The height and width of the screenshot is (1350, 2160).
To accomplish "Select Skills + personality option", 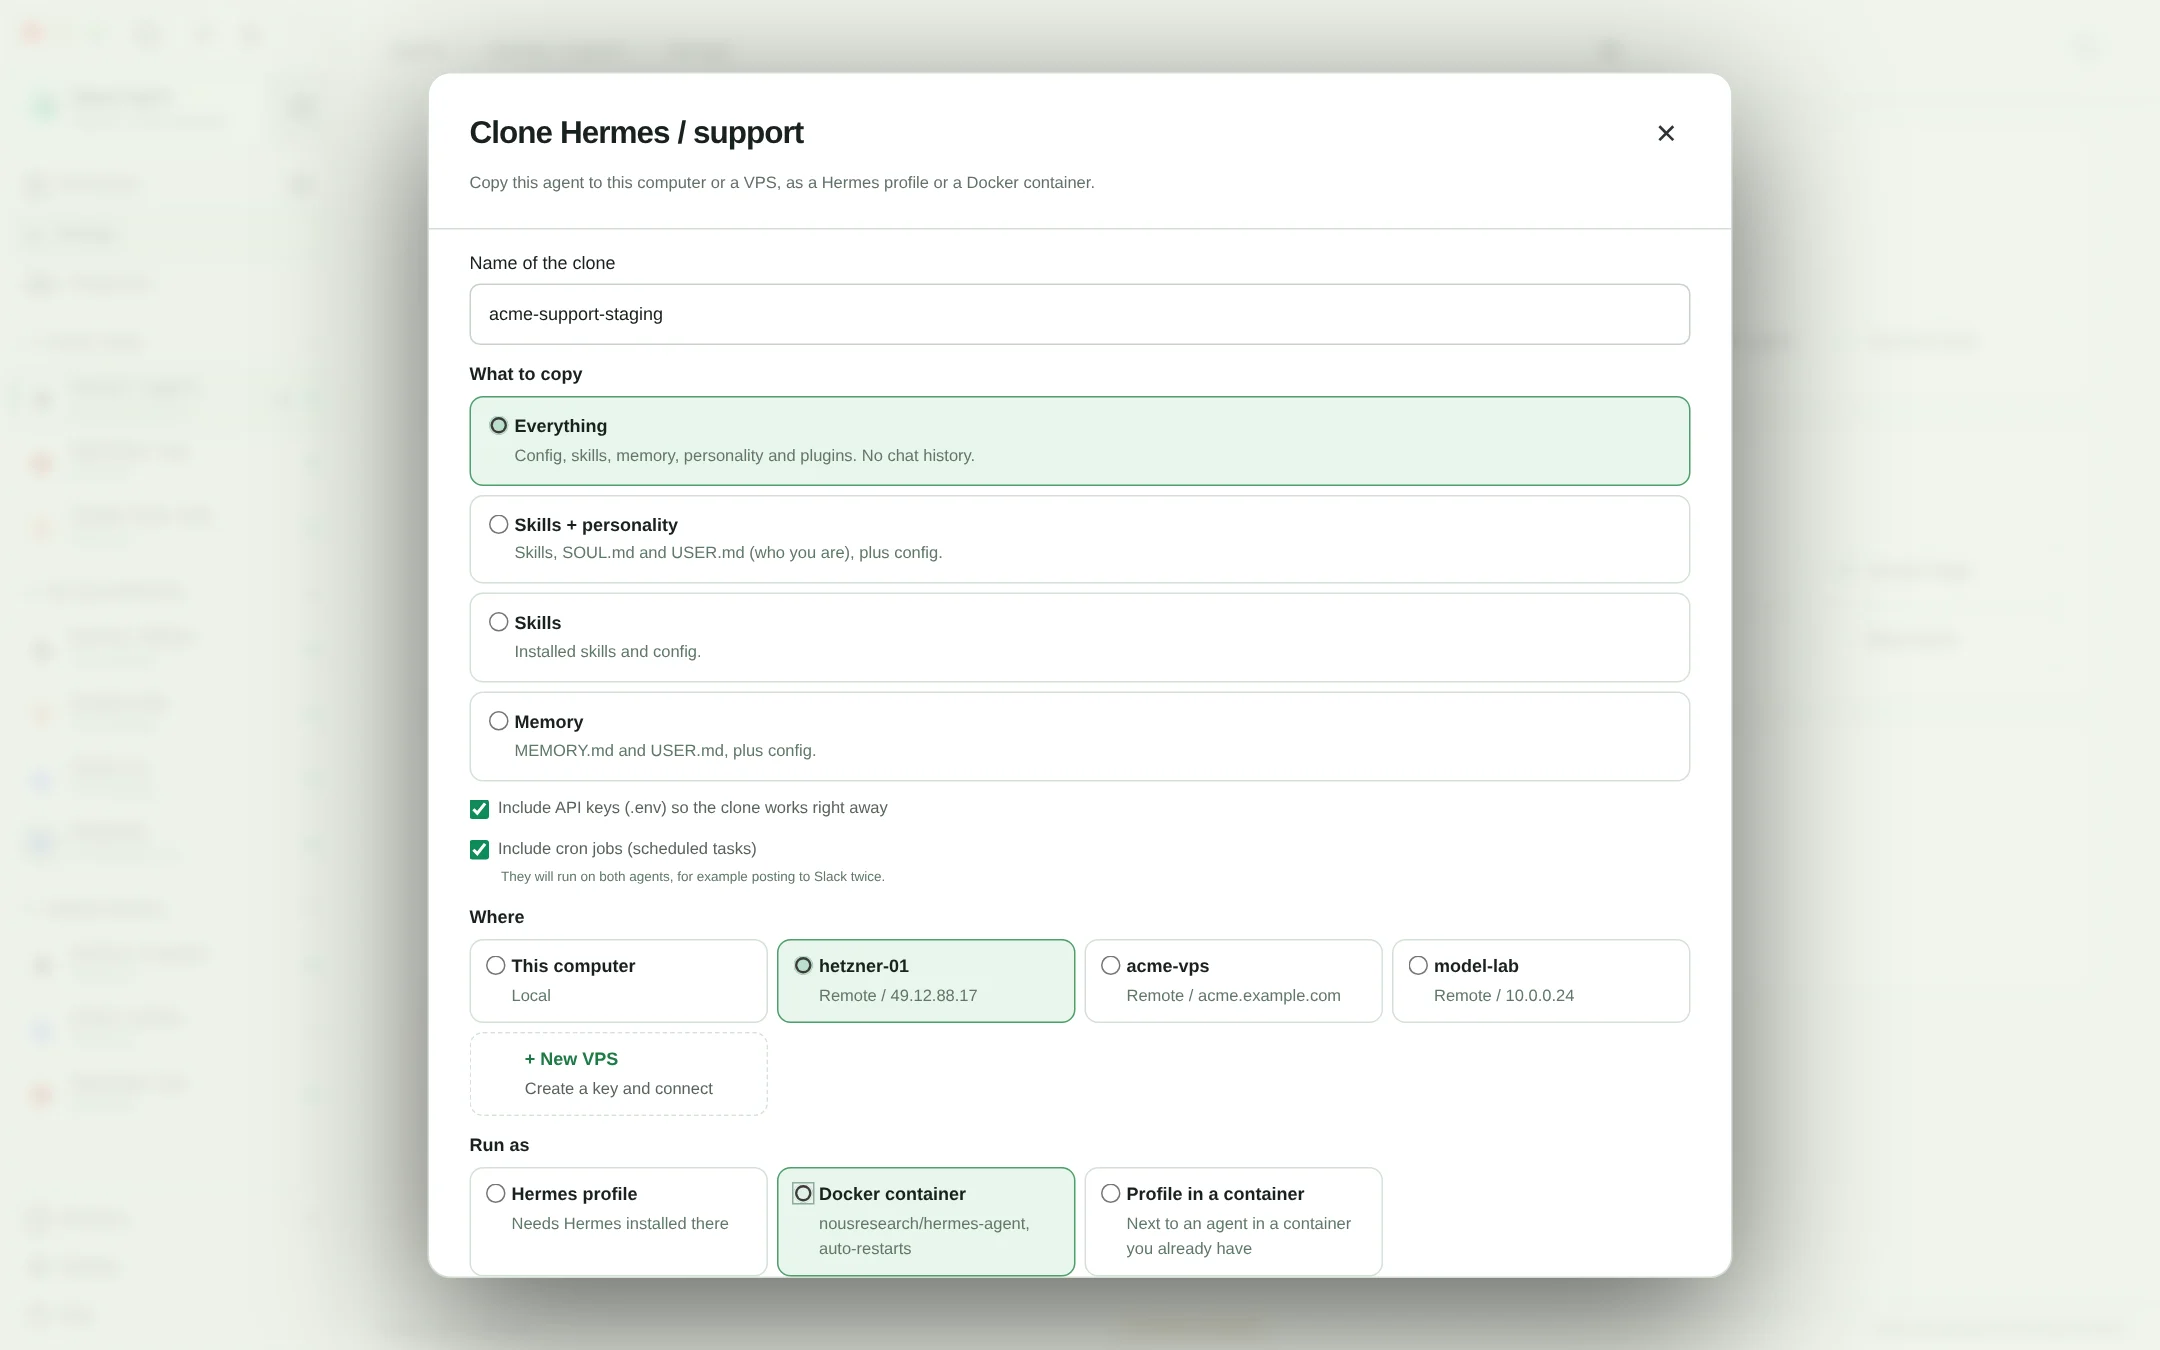I will tap(1079, 539).
